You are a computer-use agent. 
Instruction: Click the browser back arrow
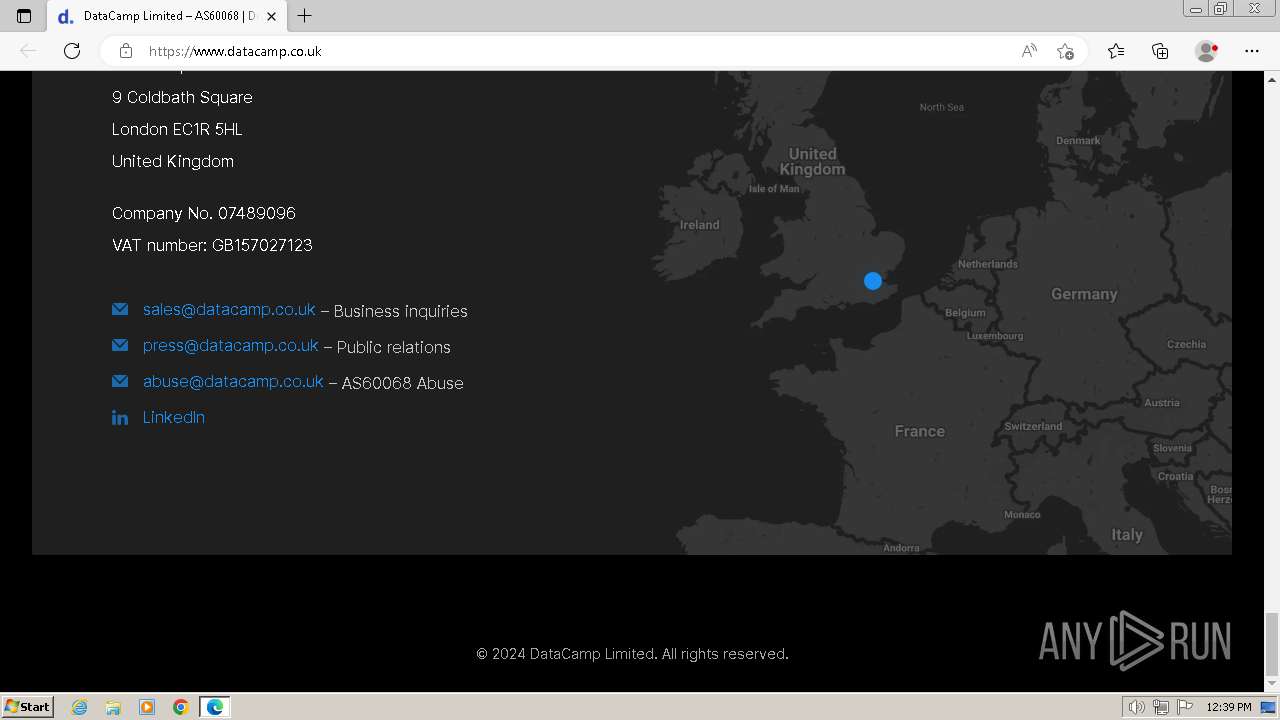[28, 51]
